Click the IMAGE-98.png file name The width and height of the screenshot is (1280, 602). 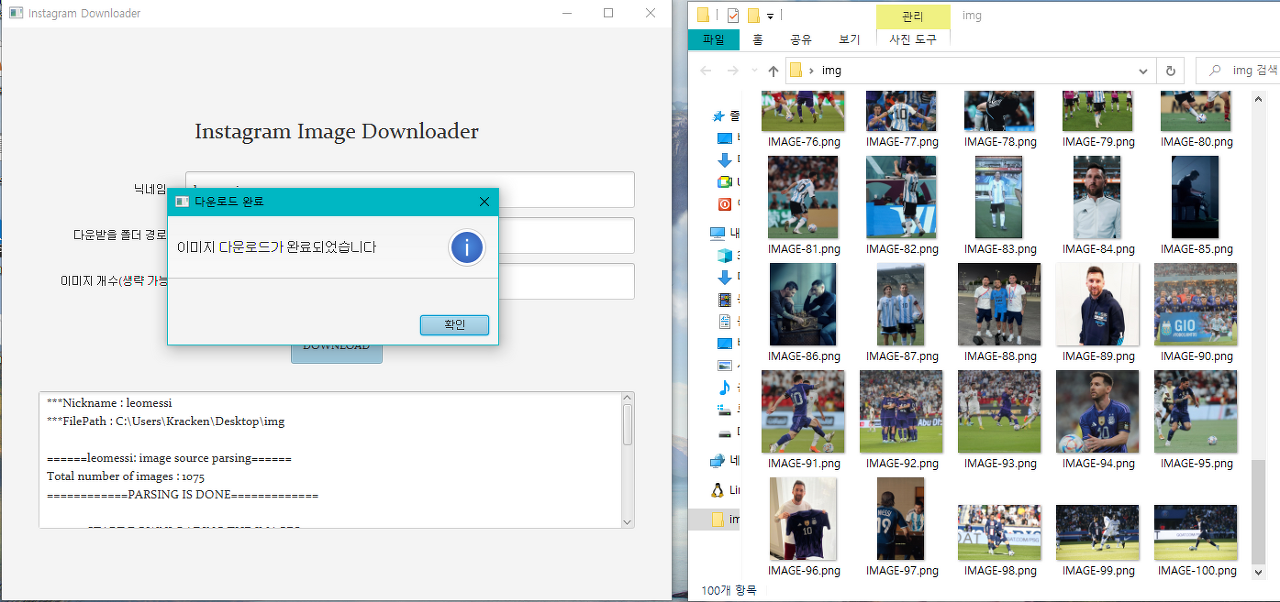click(1000, 570)
